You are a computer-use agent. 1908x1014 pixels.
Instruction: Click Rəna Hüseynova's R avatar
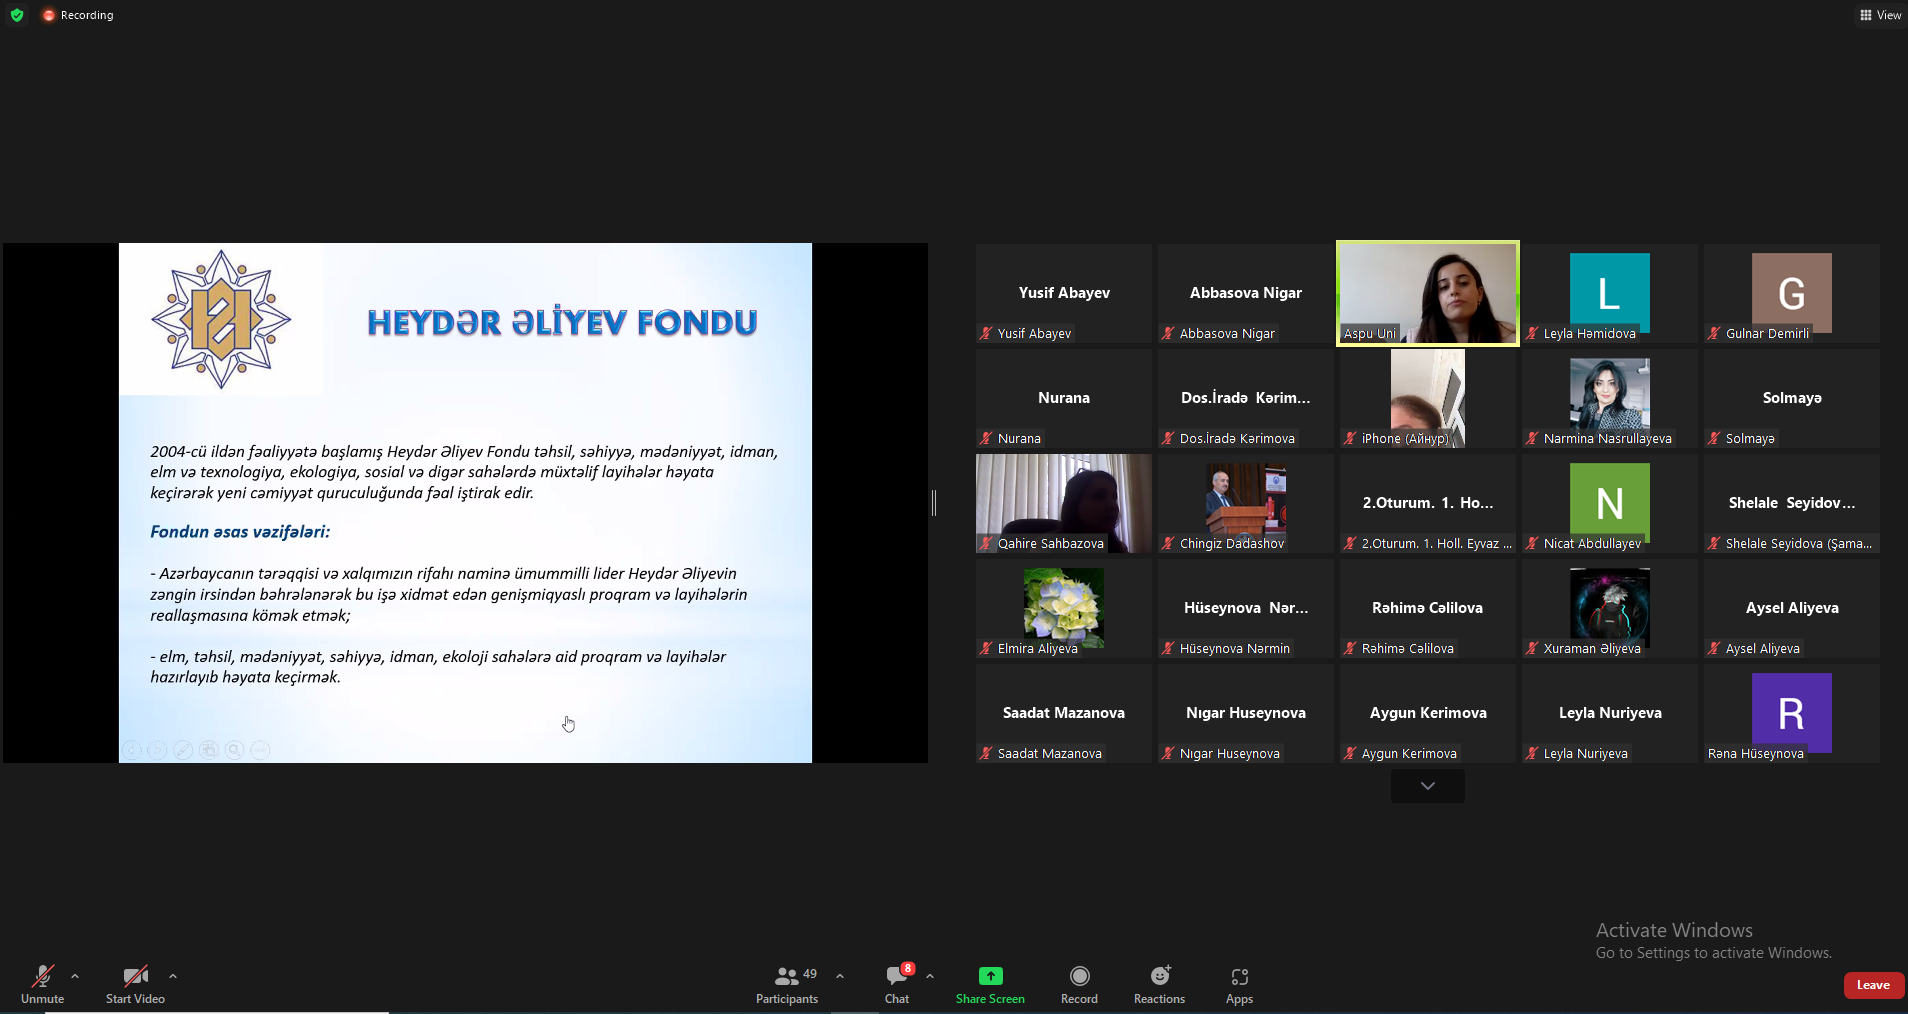(1791, 712)
